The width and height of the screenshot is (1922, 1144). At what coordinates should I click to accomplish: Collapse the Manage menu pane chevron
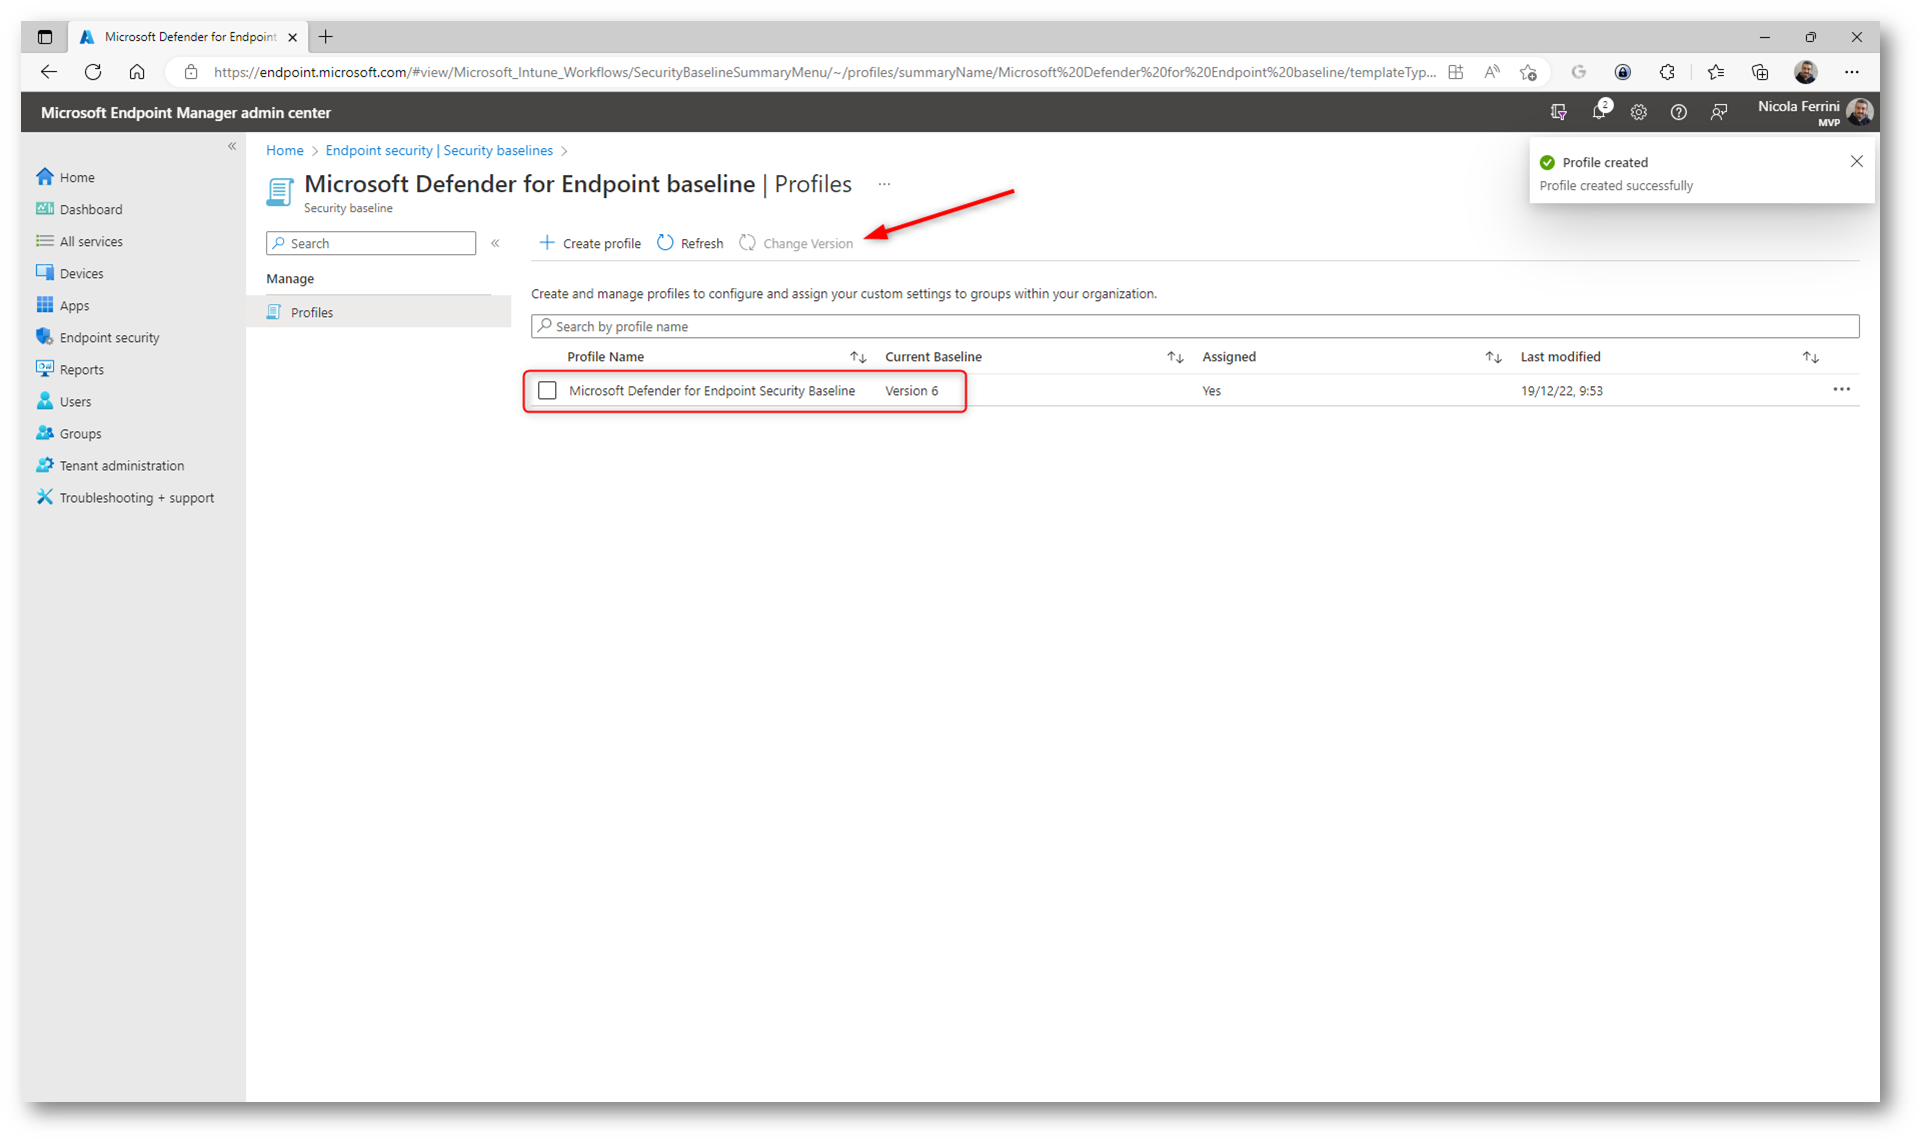(495, 243)
